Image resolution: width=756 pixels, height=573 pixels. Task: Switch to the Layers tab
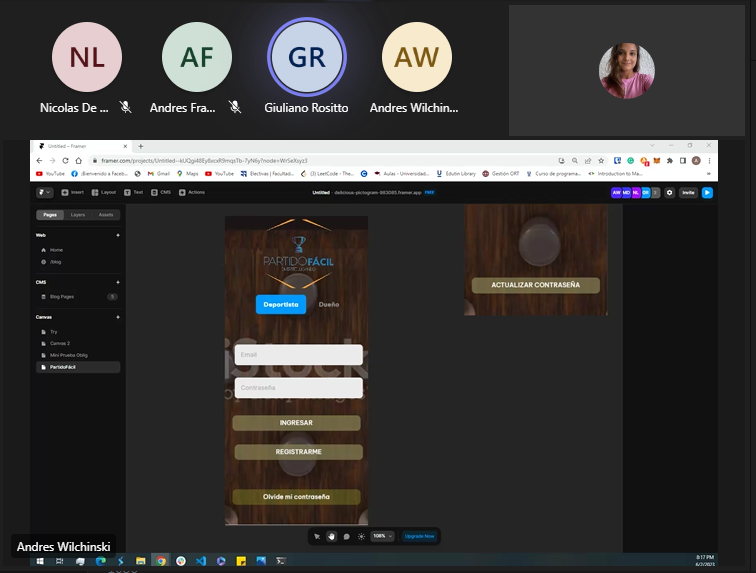[78, 215]
